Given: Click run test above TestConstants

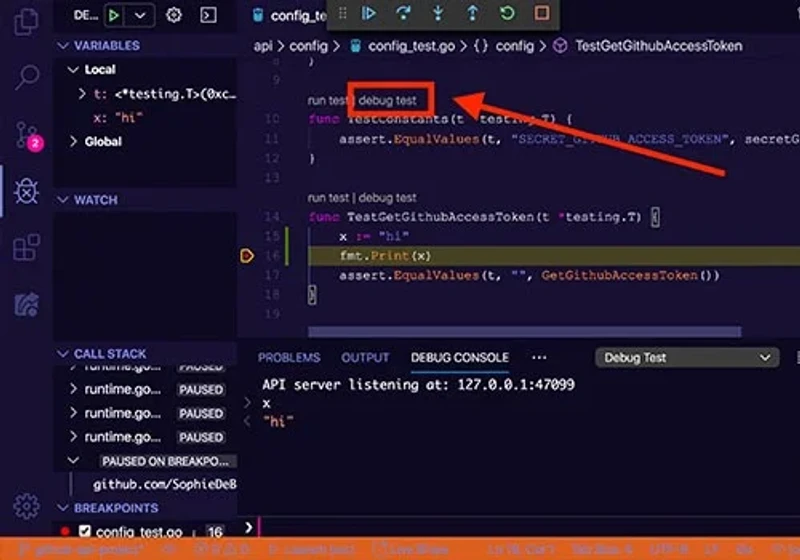Looking at the screenshot, I should coord(327,100).
